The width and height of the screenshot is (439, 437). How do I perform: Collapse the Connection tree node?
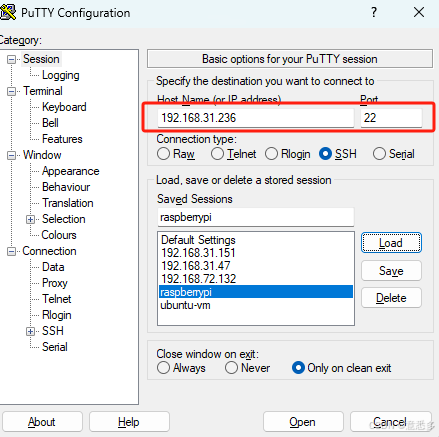pos(11,251)
